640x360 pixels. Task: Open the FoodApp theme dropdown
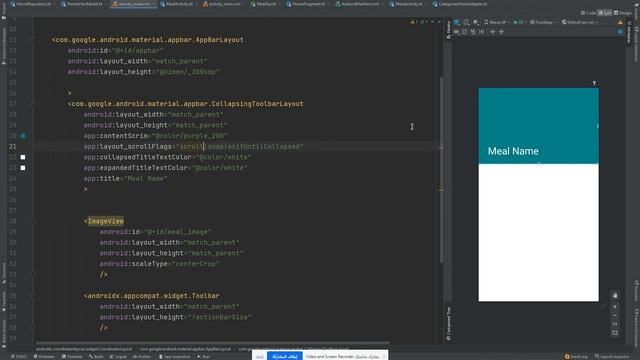(x=543, y=22)
